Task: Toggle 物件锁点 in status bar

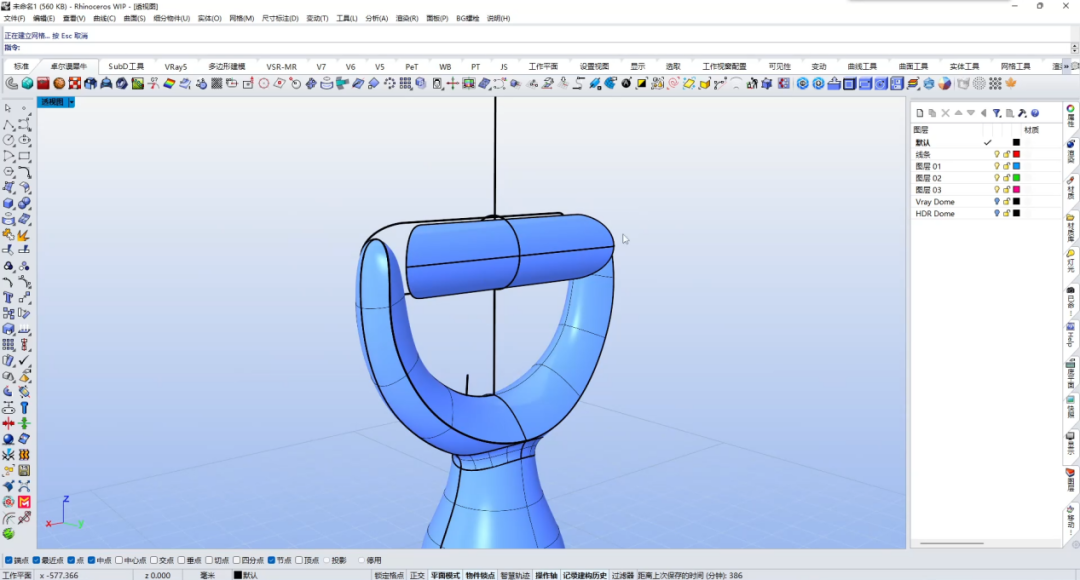Action: coord(480,575)
